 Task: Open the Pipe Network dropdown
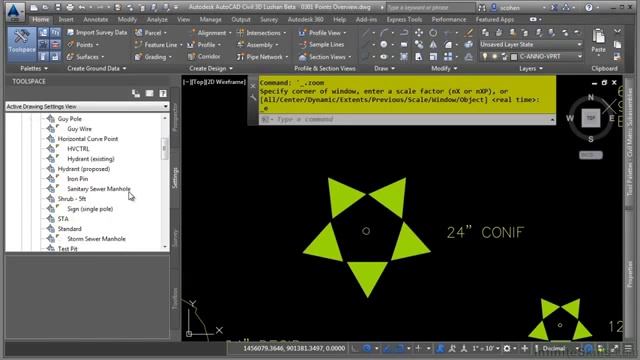263,57
